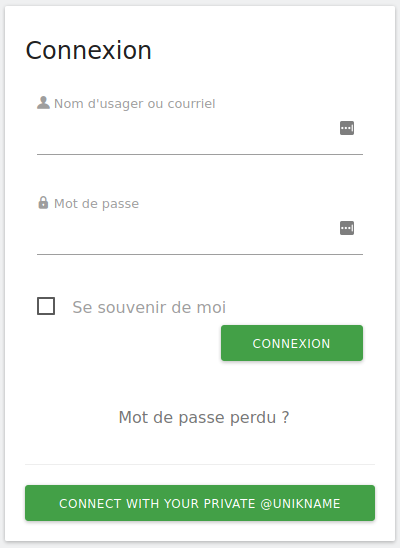Click the word @UNIKNAME on the bottom button
This screenshot has width=400, height=548.
point(300,504)
